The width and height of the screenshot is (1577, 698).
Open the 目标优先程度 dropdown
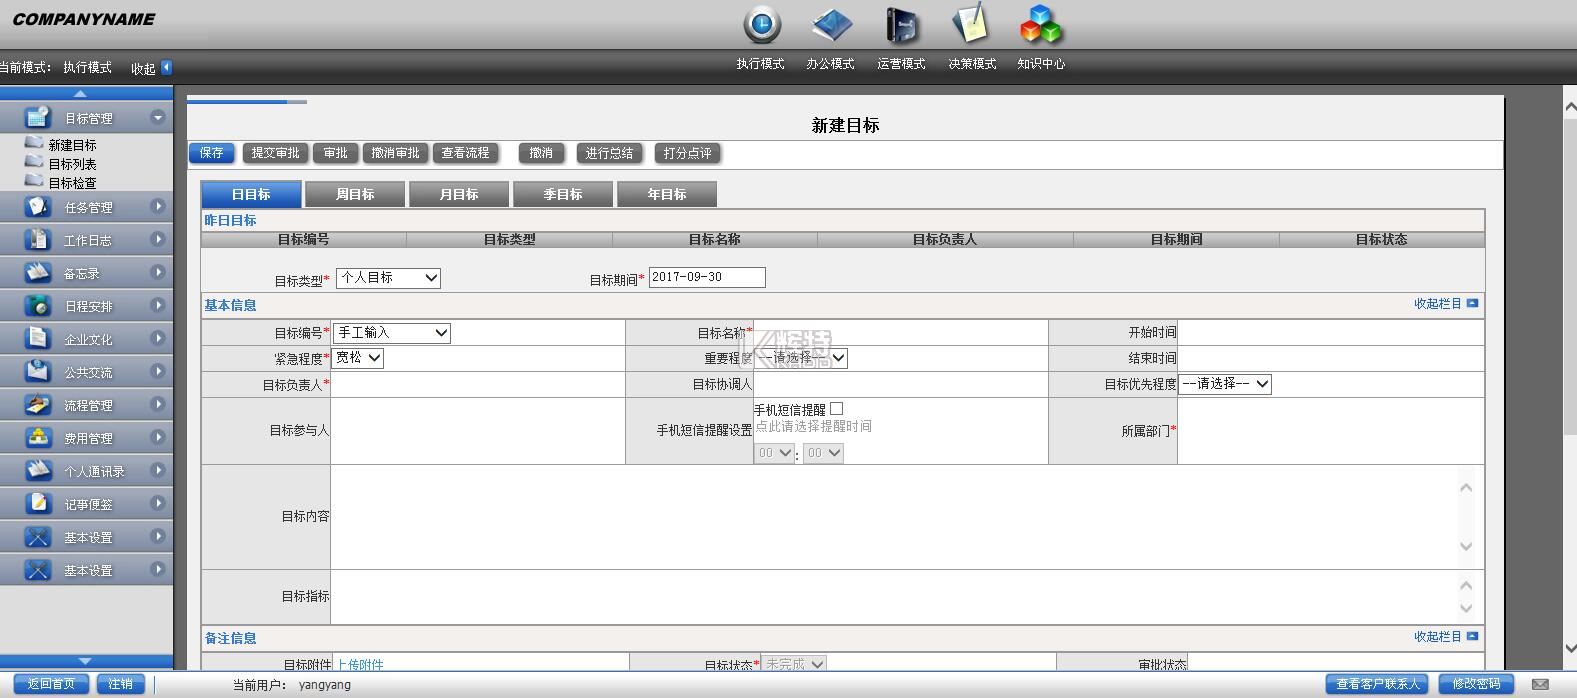pos(1224,384)
